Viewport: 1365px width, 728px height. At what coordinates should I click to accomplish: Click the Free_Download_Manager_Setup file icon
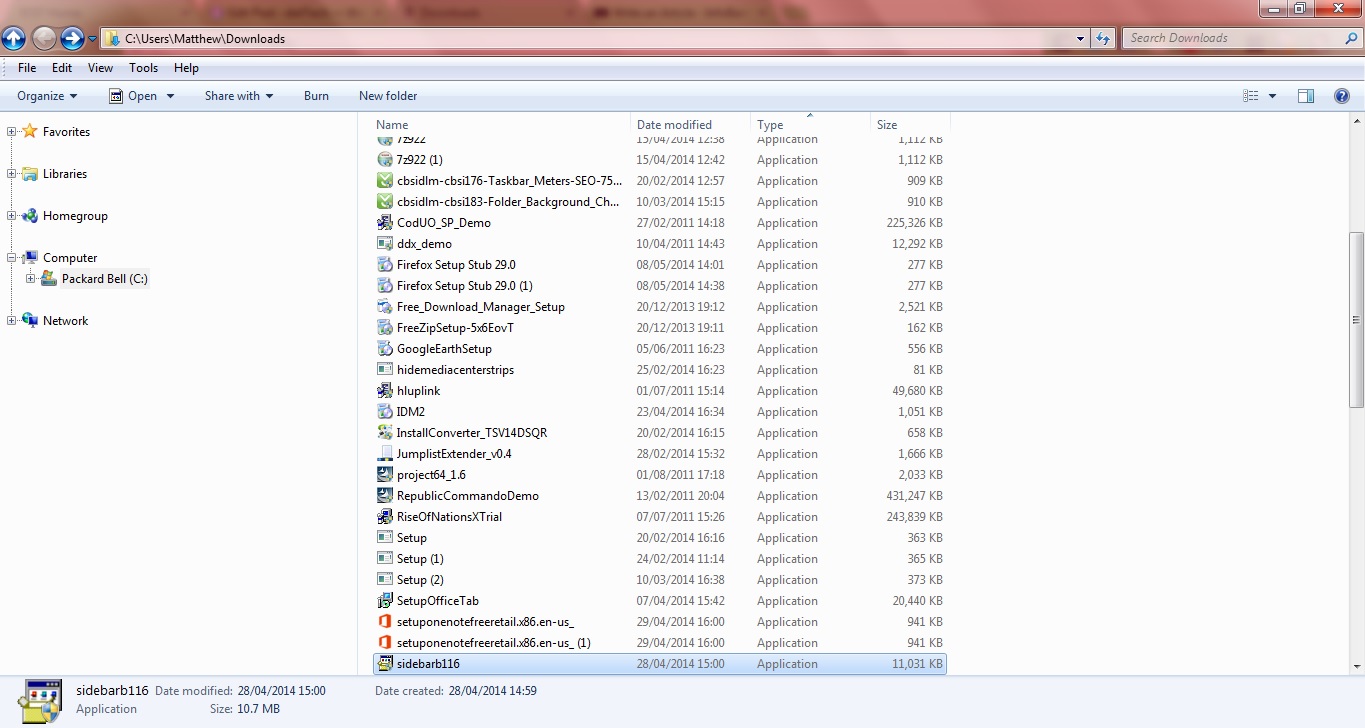click(x=385, y=307)
